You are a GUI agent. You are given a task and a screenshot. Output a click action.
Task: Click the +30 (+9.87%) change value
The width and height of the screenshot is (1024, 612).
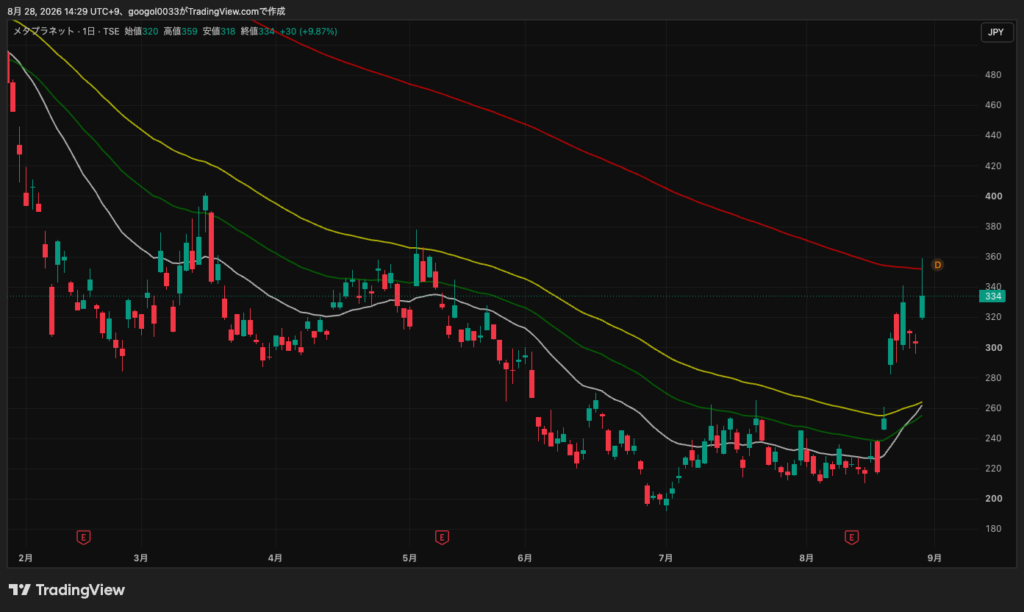pos(308,31)
